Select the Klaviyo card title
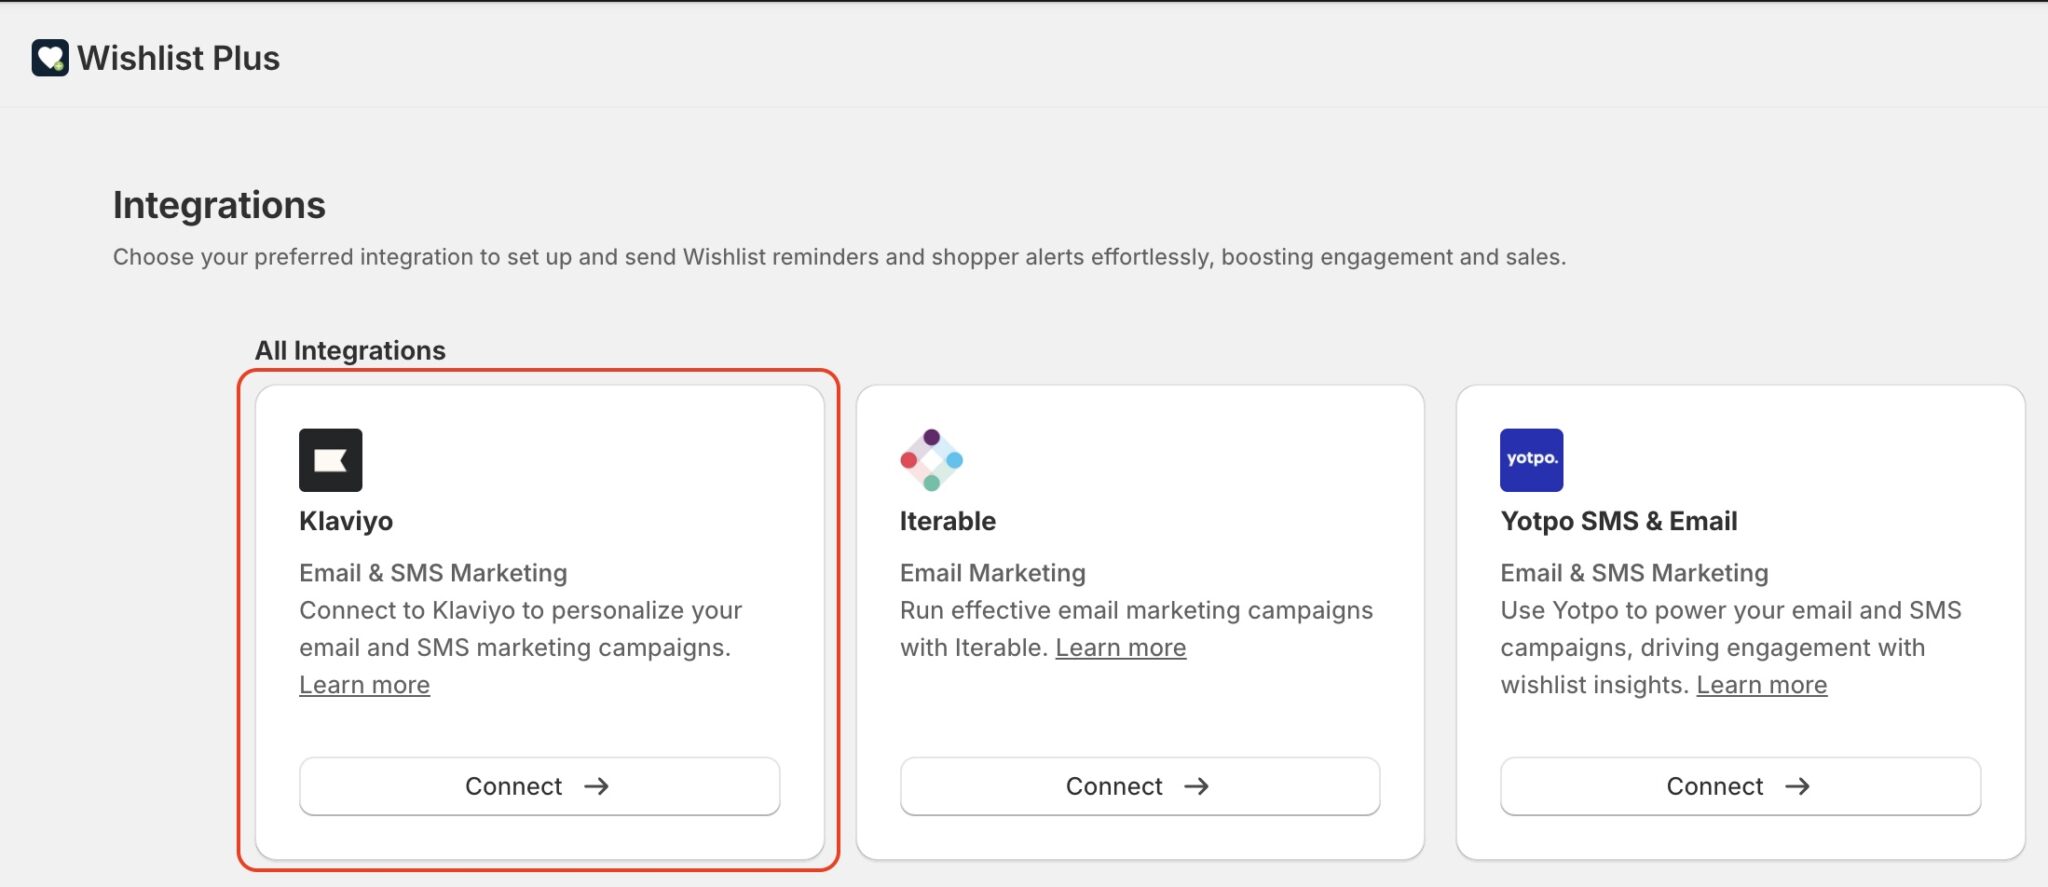2048x887 pixels. point(346,521)
